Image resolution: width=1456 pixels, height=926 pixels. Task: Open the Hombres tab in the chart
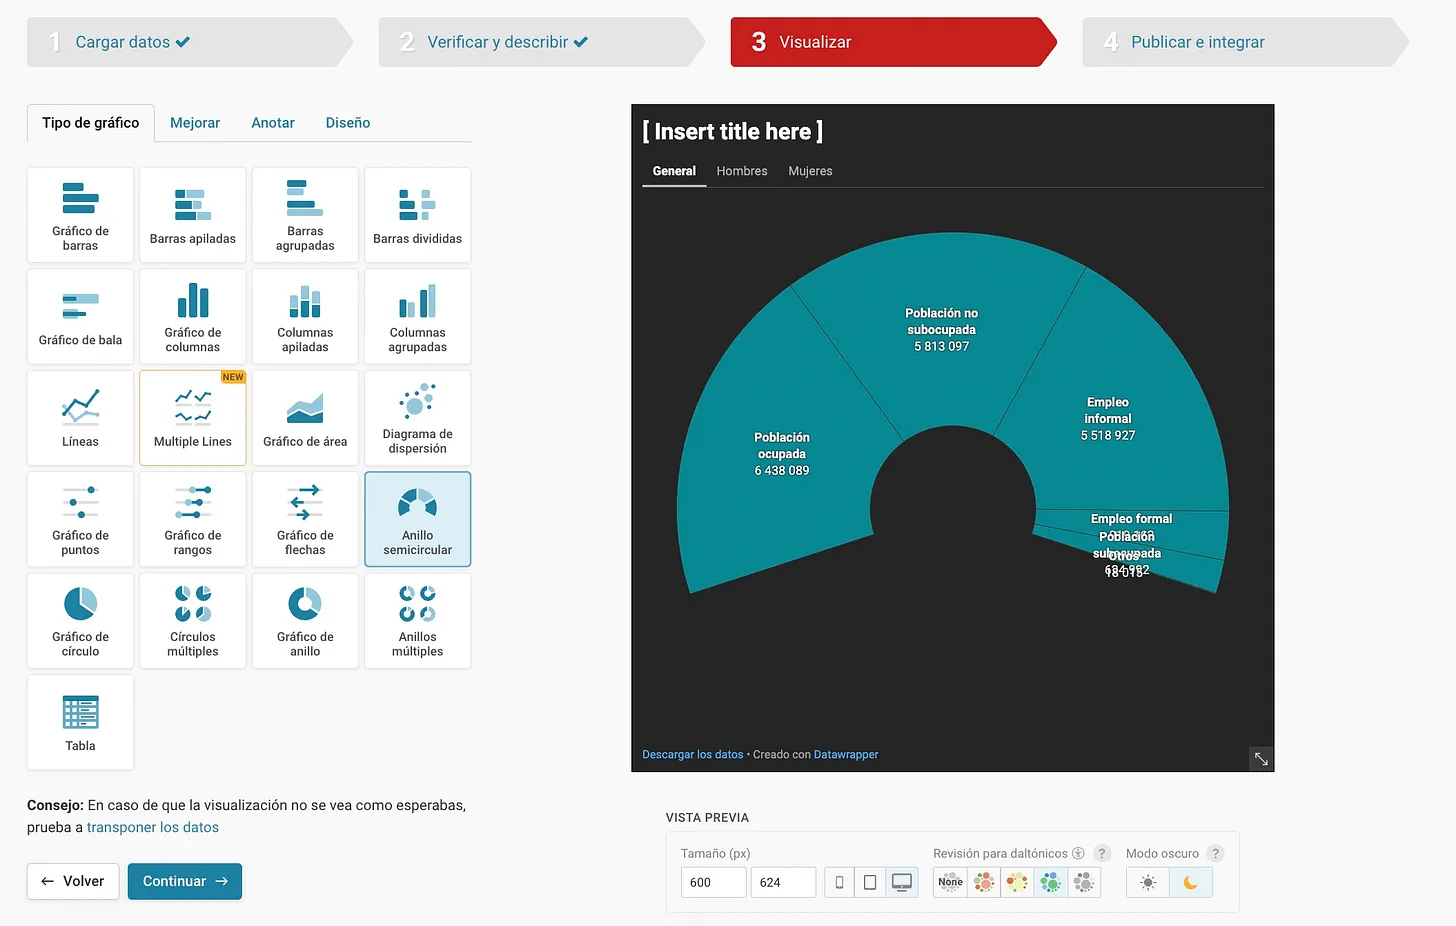[741, 171]
